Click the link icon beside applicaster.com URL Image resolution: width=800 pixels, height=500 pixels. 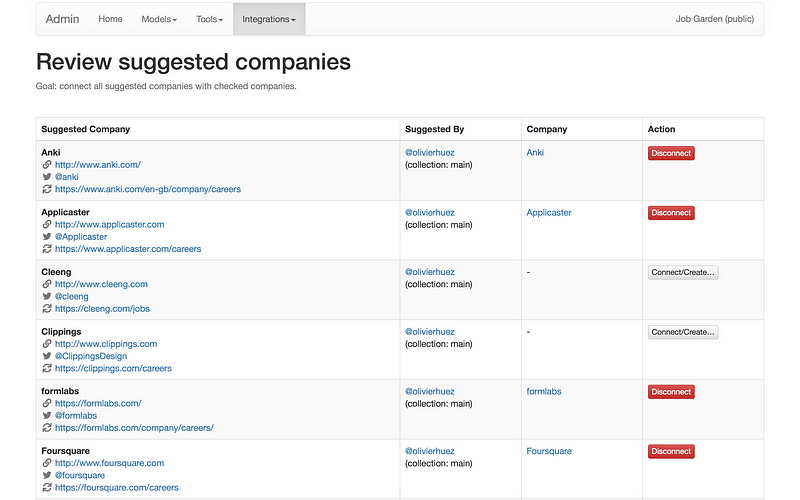[46, 224]
